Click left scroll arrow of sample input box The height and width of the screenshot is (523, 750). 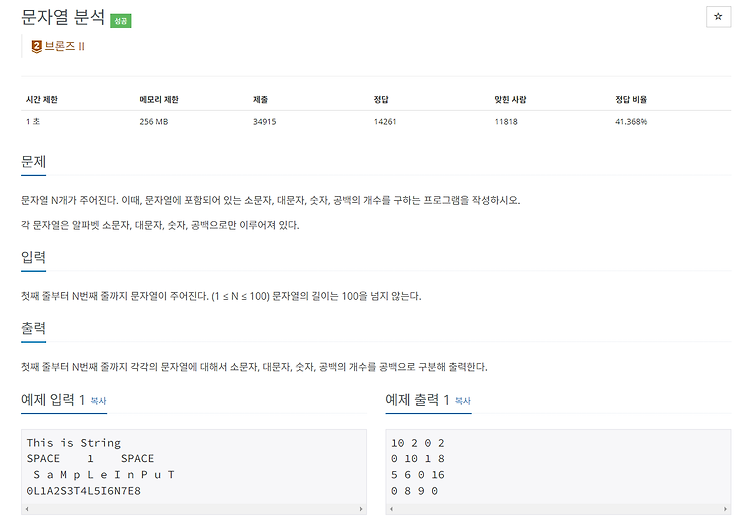click(27, 509)
